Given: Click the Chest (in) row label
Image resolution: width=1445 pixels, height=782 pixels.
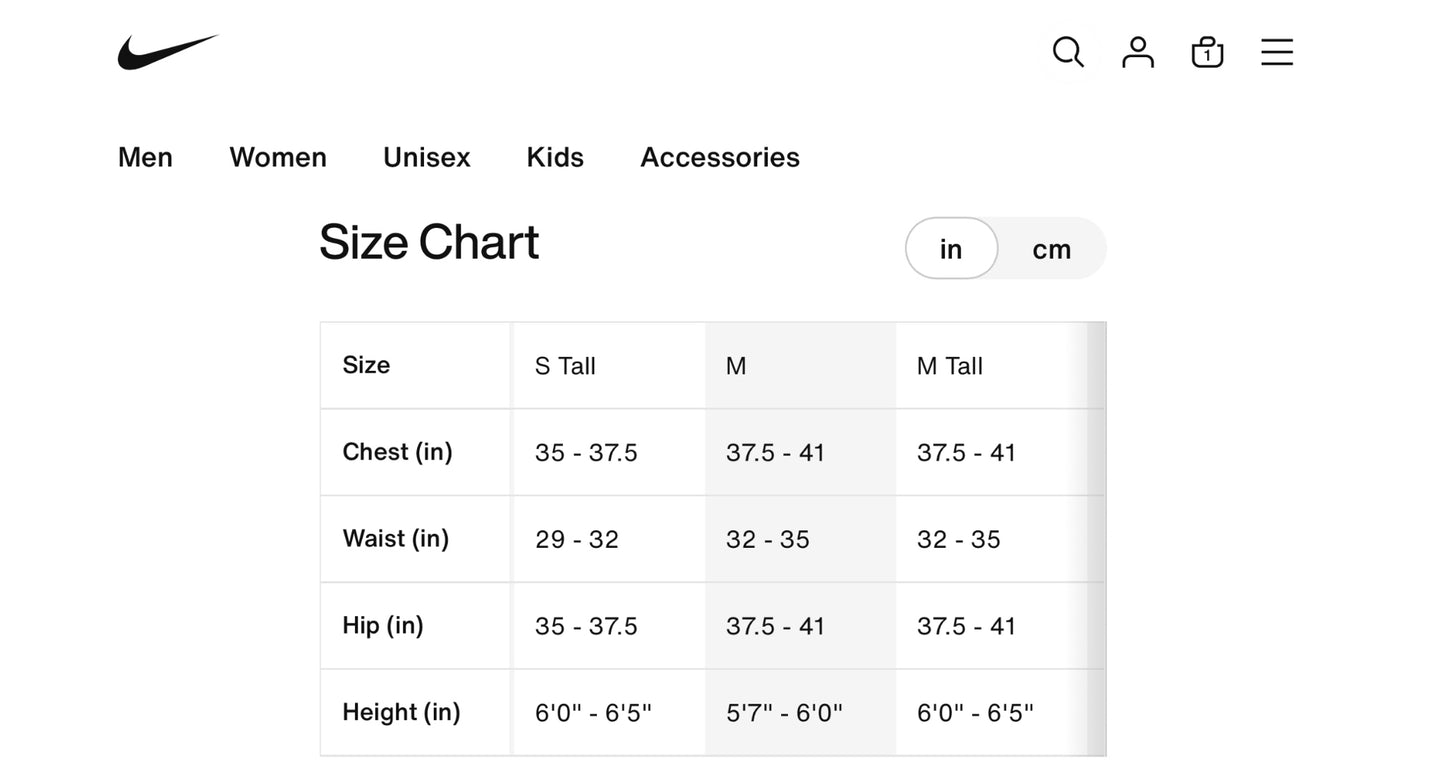Looking at the screenshot, I should coord(397,452).
